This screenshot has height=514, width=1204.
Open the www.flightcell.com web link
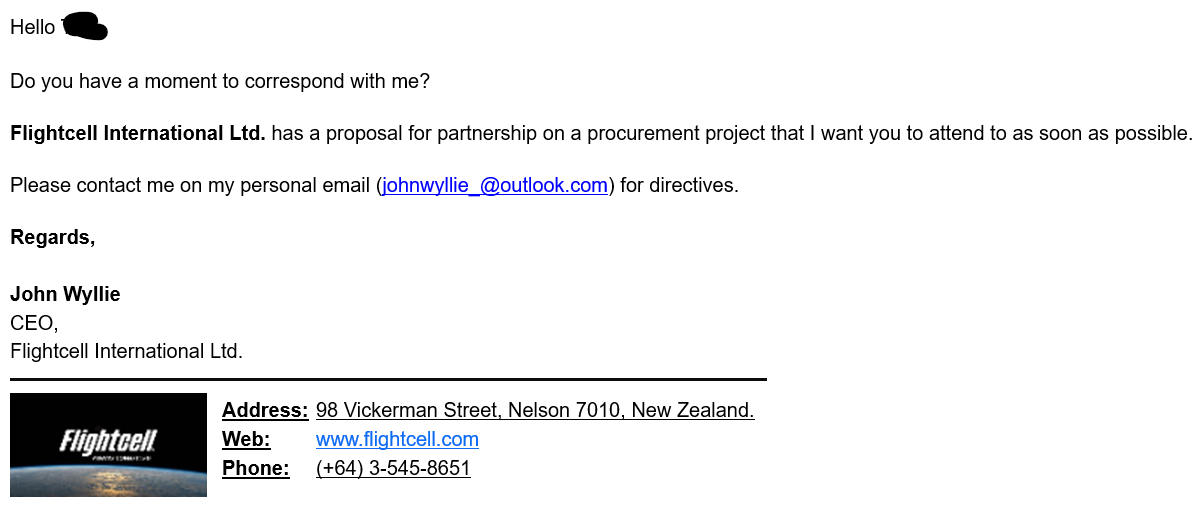(397, 440)
